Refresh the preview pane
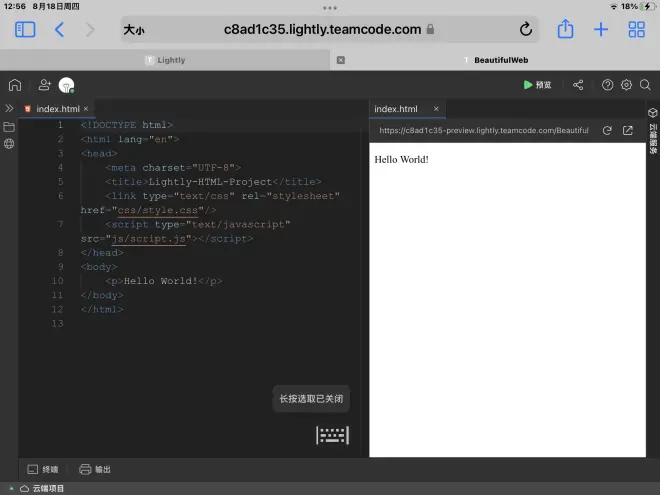 pos(607,130)
